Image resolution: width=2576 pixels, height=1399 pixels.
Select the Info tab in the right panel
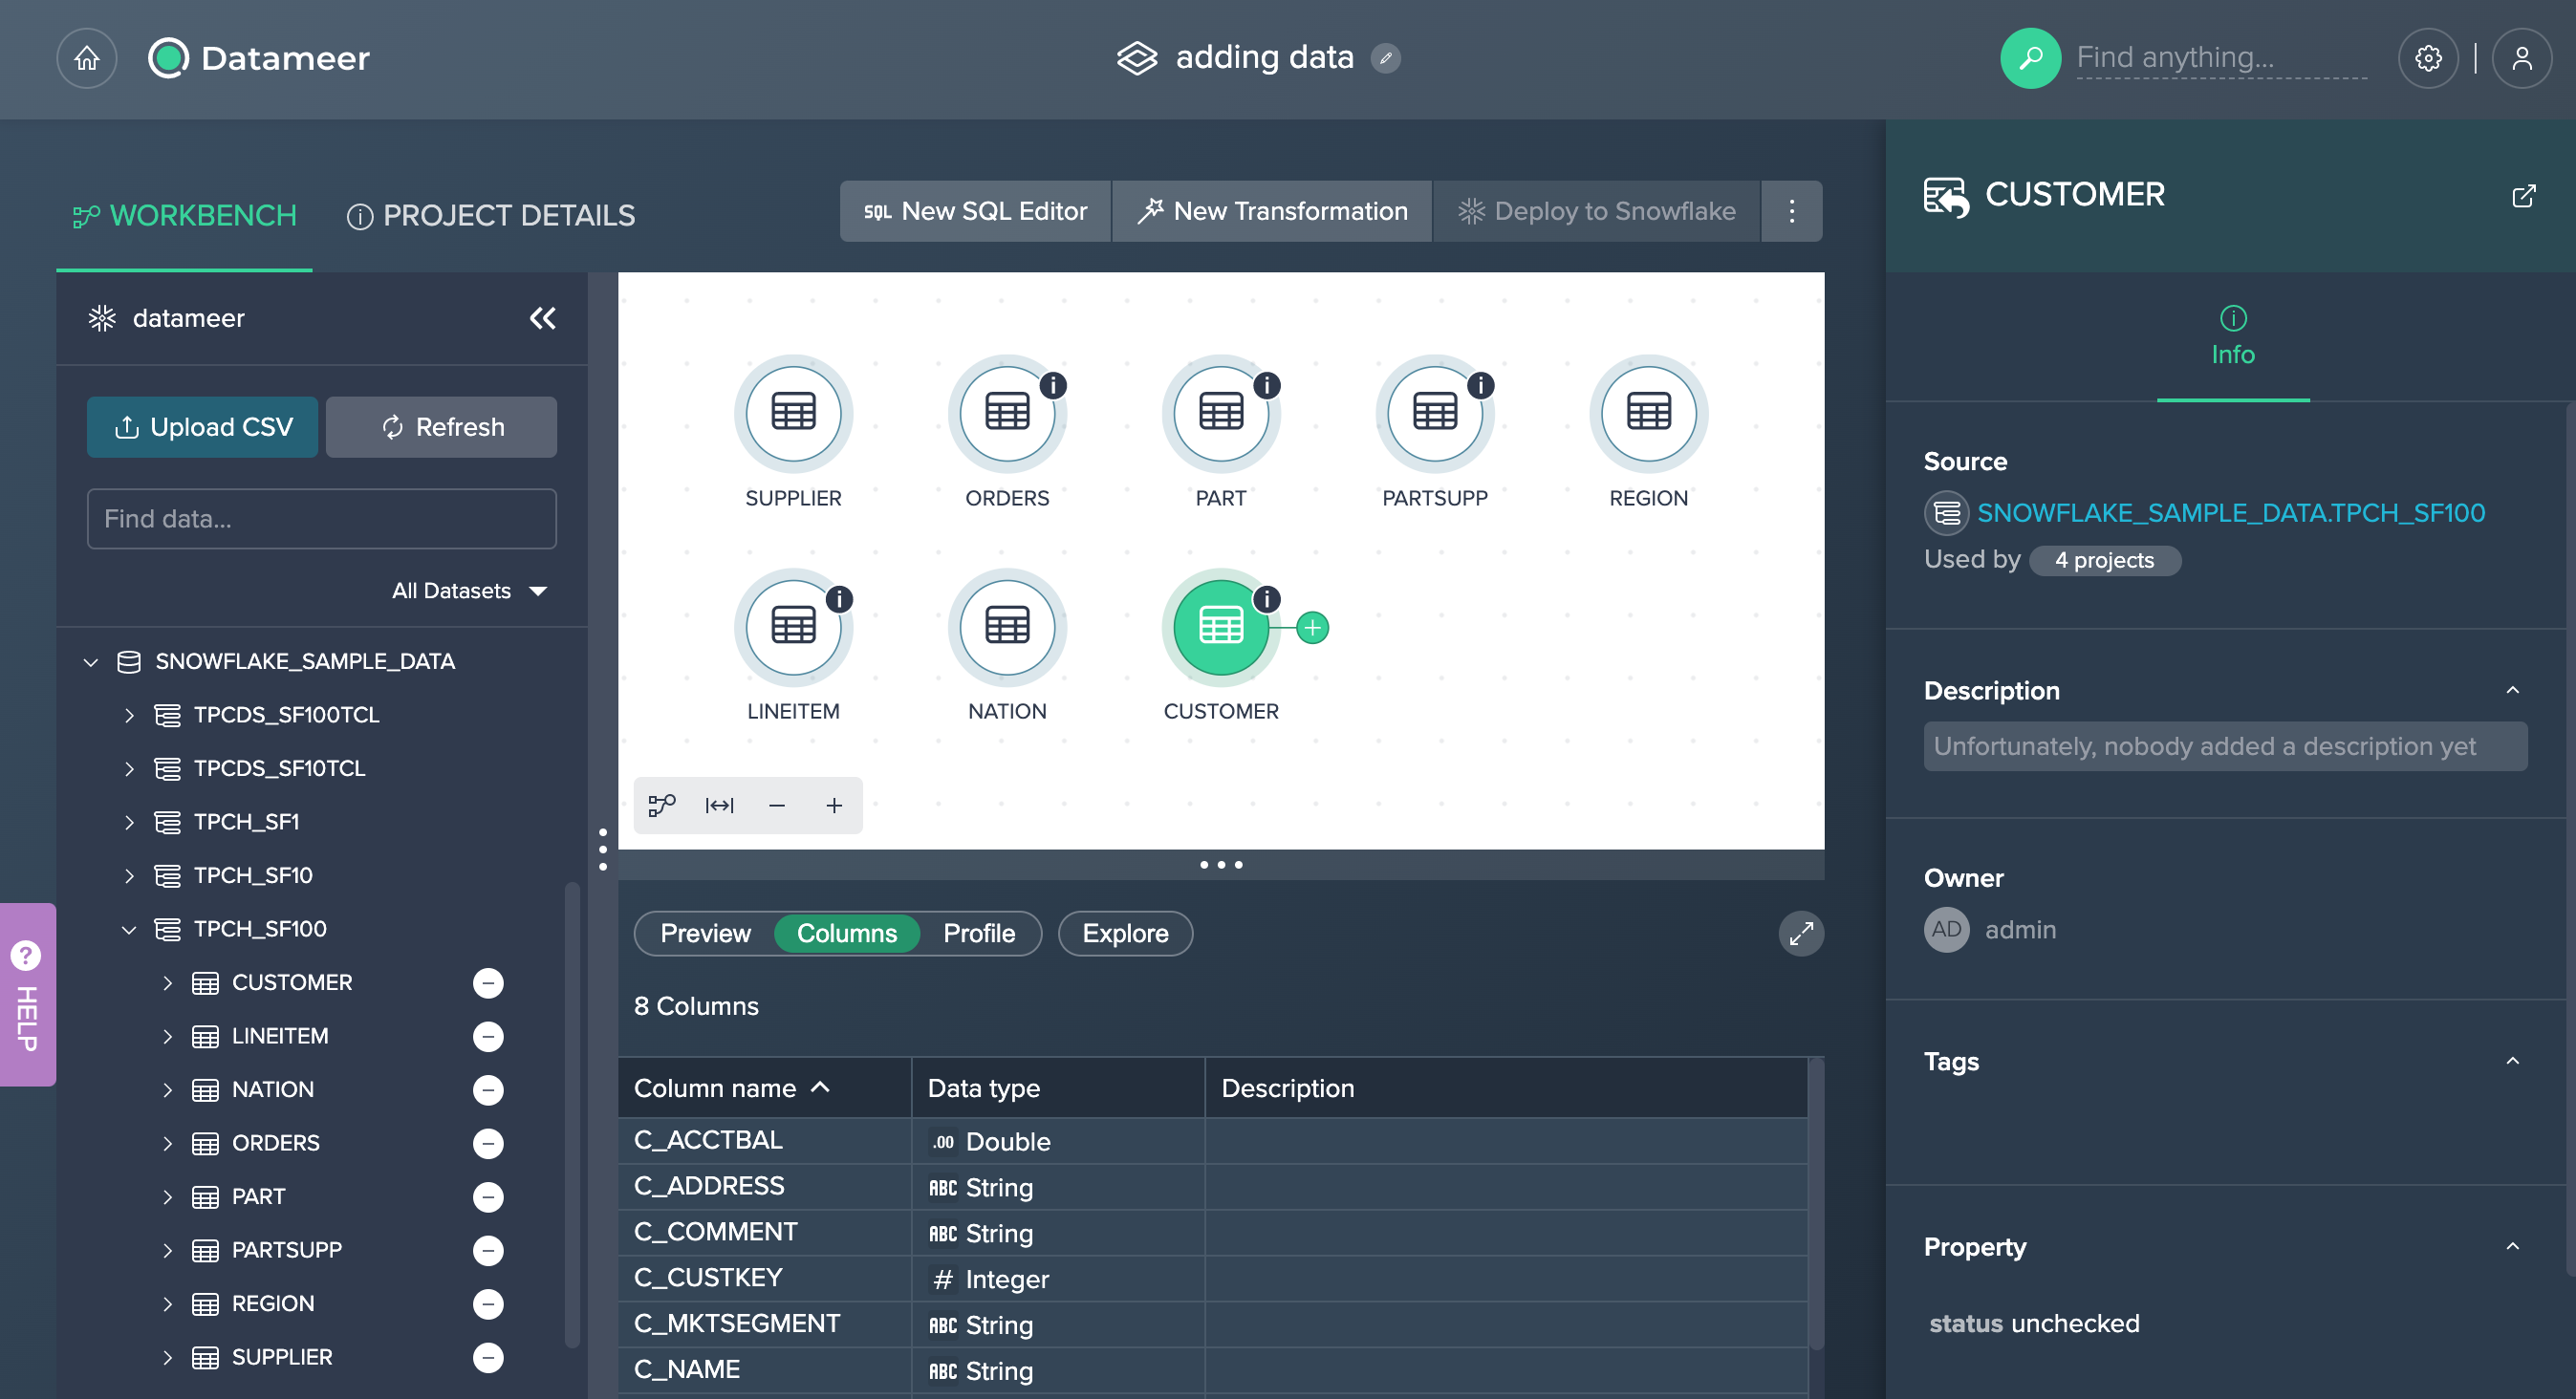[2233, 336]
